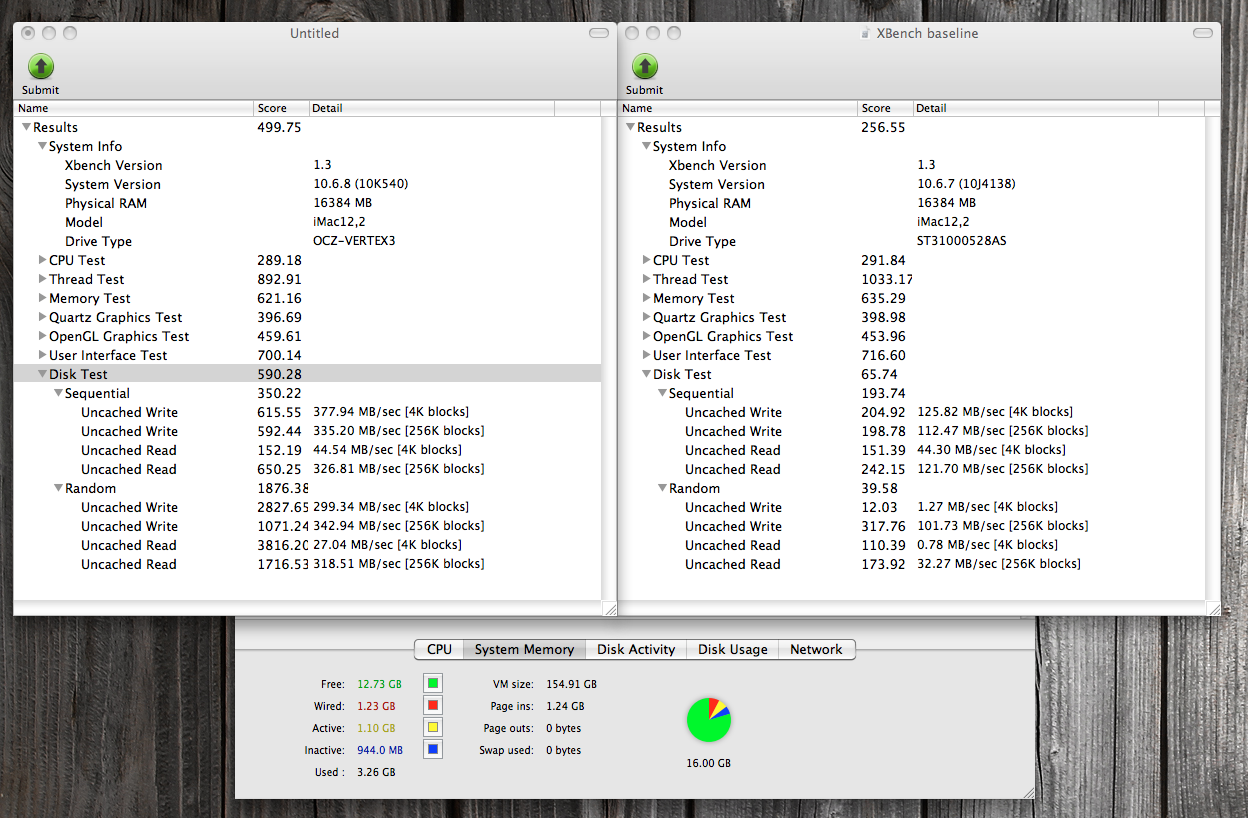Switch to the Network tab
This screenshot has width=1248, height=818.
point(816,649)
